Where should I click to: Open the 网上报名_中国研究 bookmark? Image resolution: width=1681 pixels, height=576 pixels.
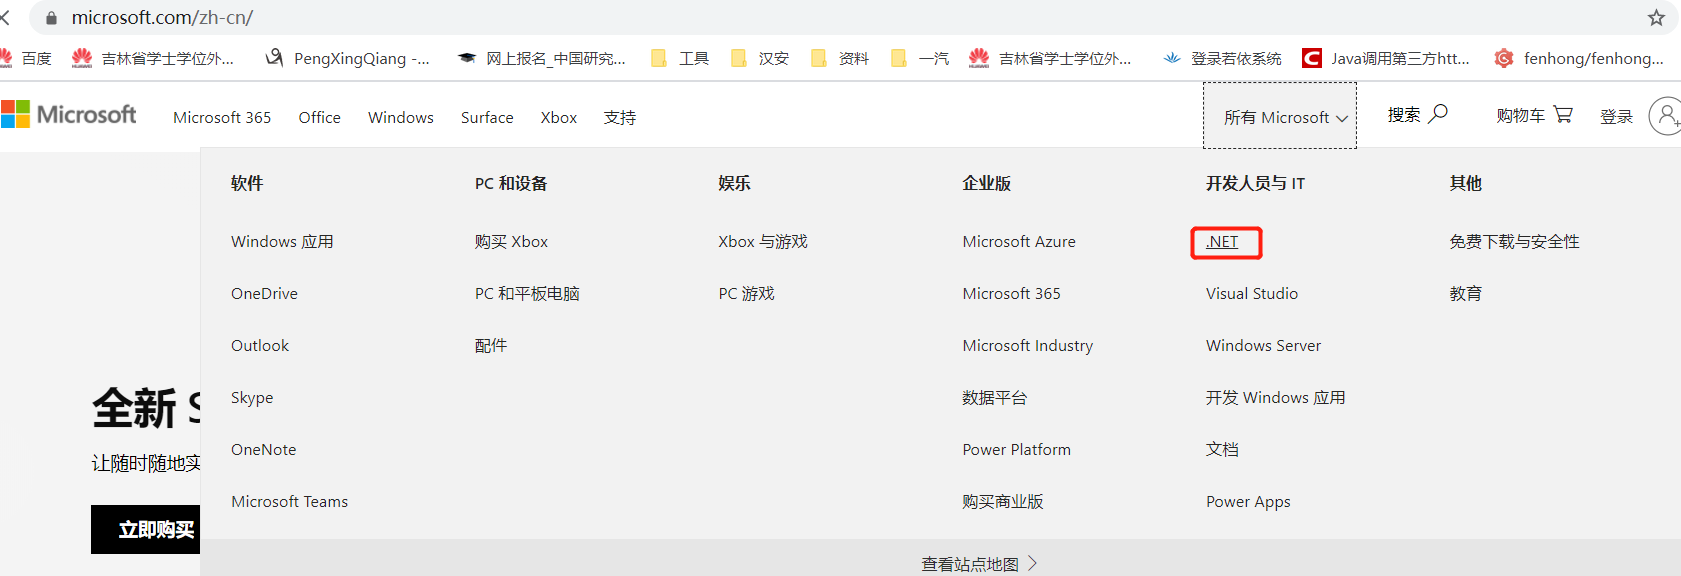pos(541,59)
